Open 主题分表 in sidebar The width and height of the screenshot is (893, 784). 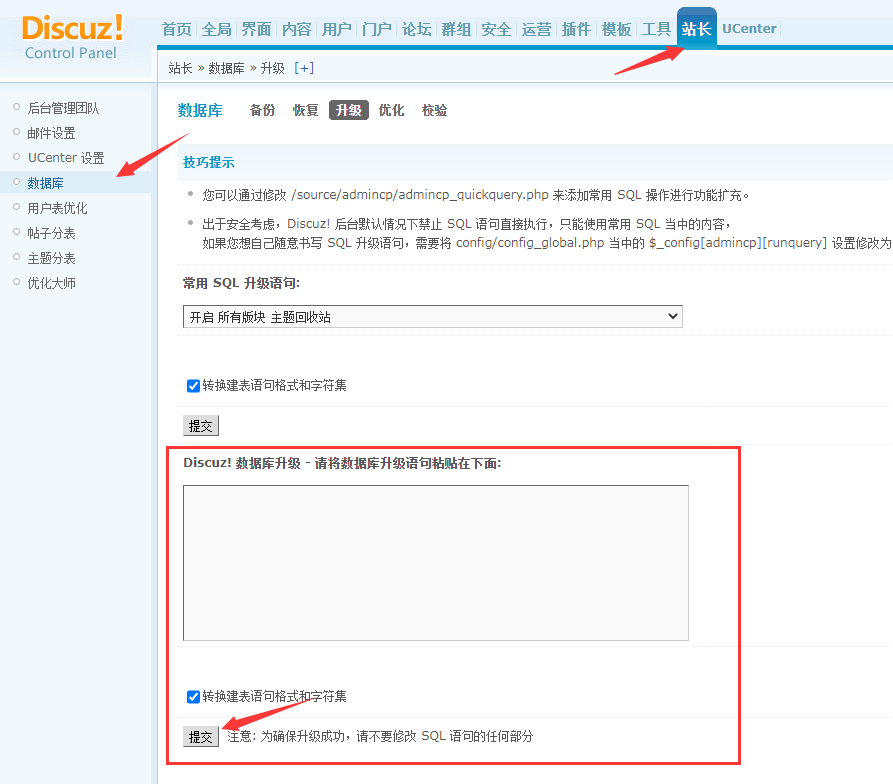pyautogui.click(x=52, y=258)
